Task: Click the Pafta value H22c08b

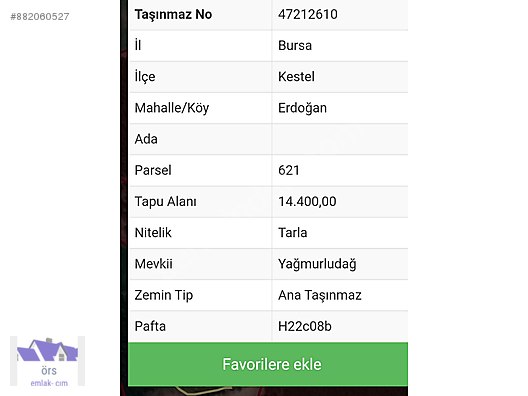Action: click(305, 326)
